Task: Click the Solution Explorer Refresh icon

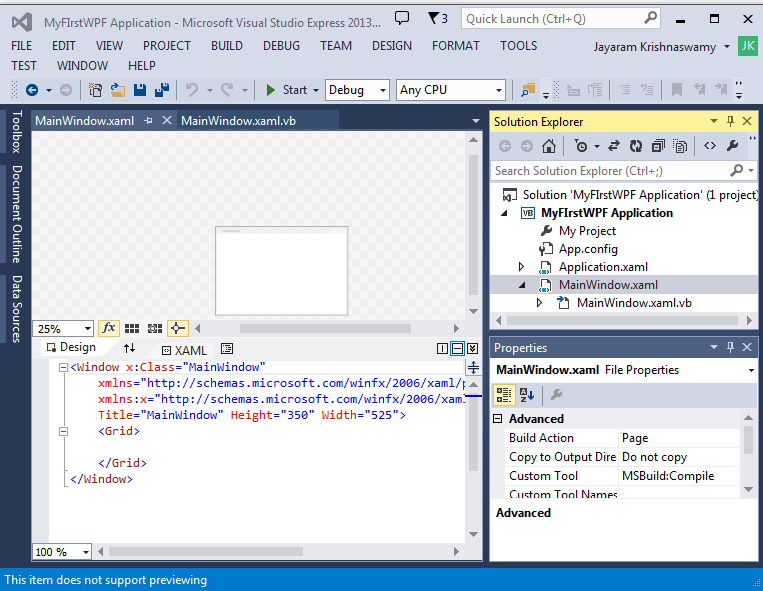Action: click(636, 146)
